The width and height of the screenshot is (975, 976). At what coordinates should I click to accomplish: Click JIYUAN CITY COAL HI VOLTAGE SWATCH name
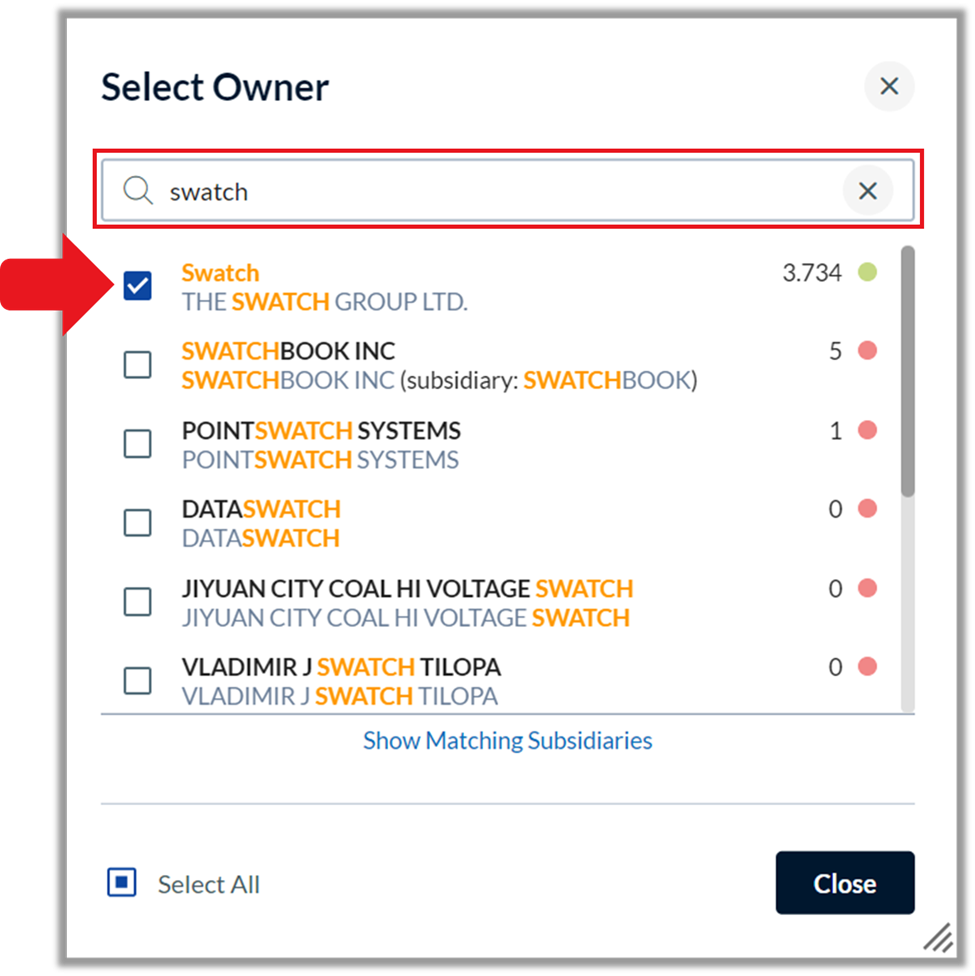pos(407,588)
